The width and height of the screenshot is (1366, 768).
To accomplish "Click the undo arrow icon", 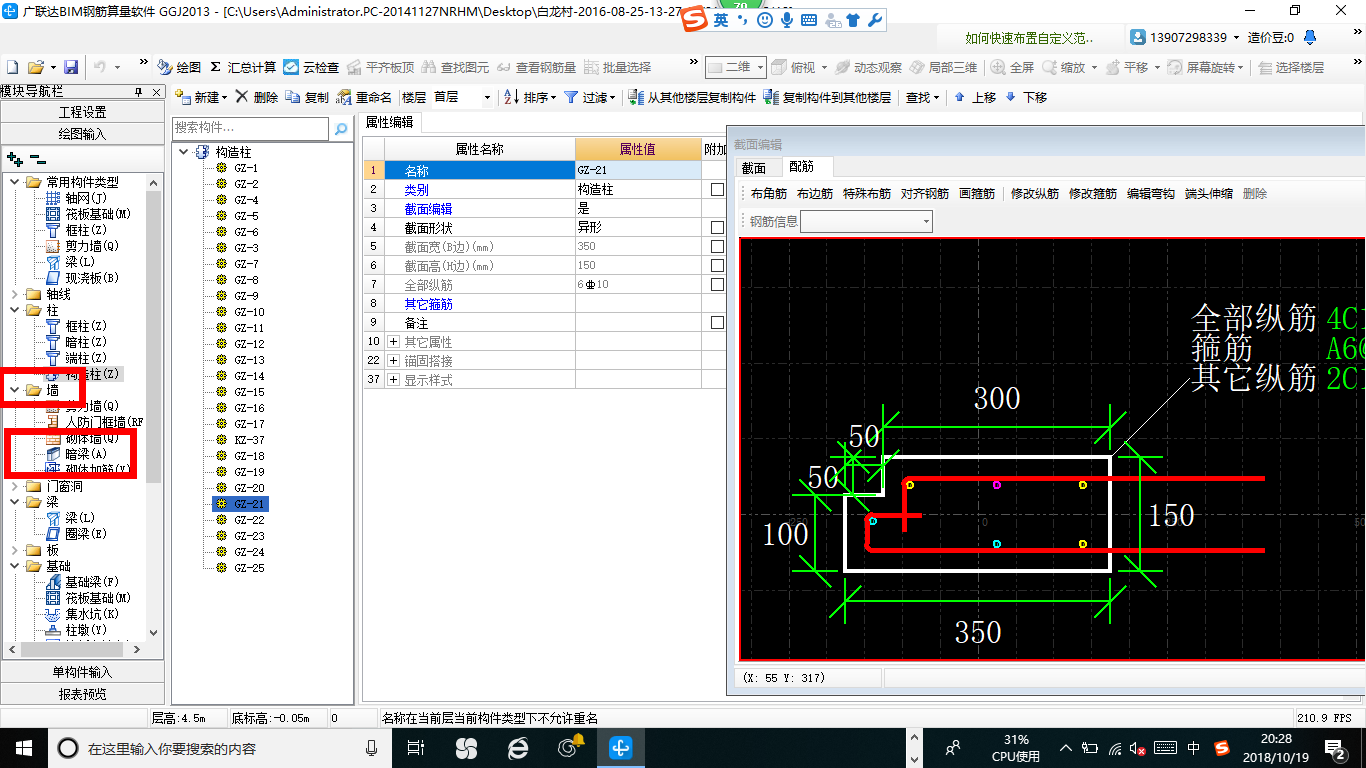I will click(100, 67).
